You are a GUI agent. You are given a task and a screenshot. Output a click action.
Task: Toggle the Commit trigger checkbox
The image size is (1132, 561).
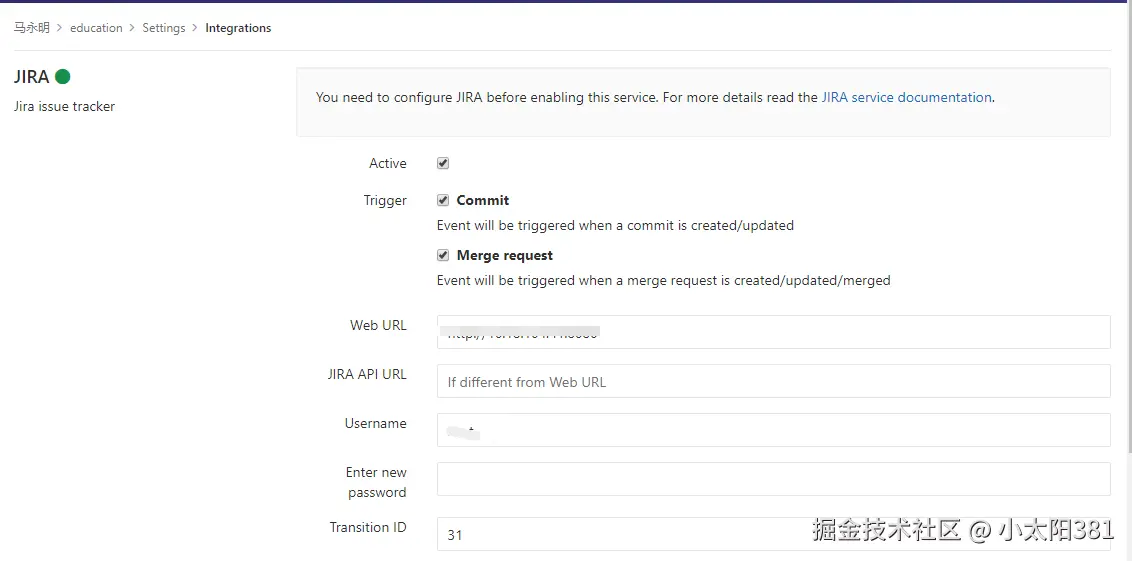443,200
